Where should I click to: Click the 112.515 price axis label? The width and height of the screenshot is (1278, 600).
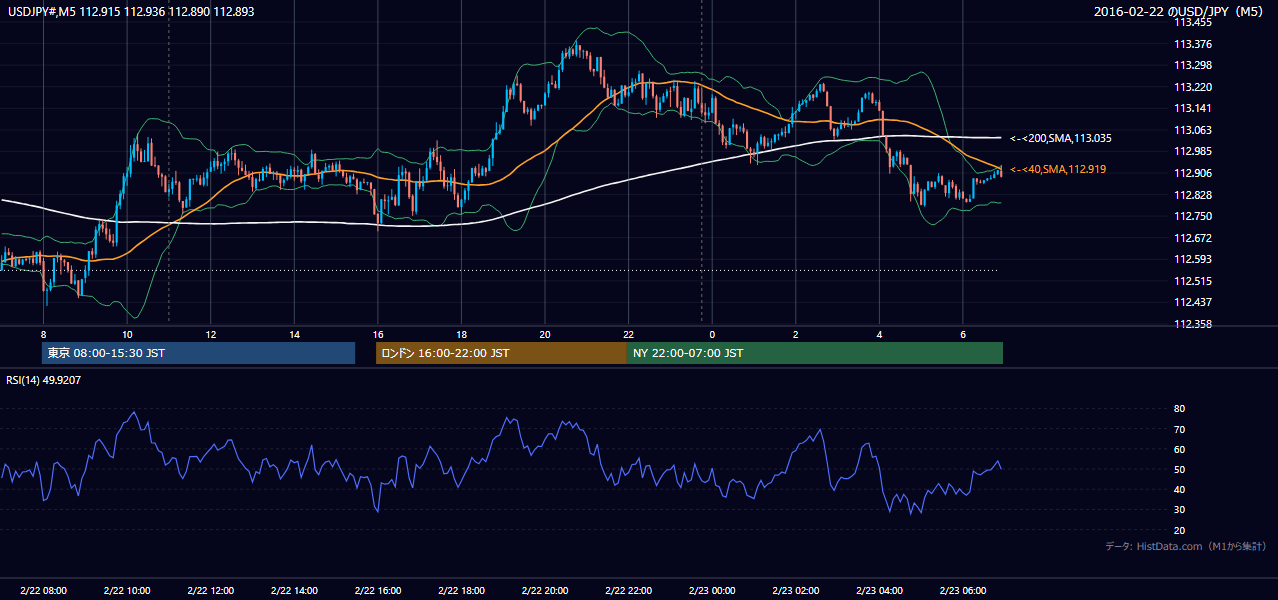1192,281
